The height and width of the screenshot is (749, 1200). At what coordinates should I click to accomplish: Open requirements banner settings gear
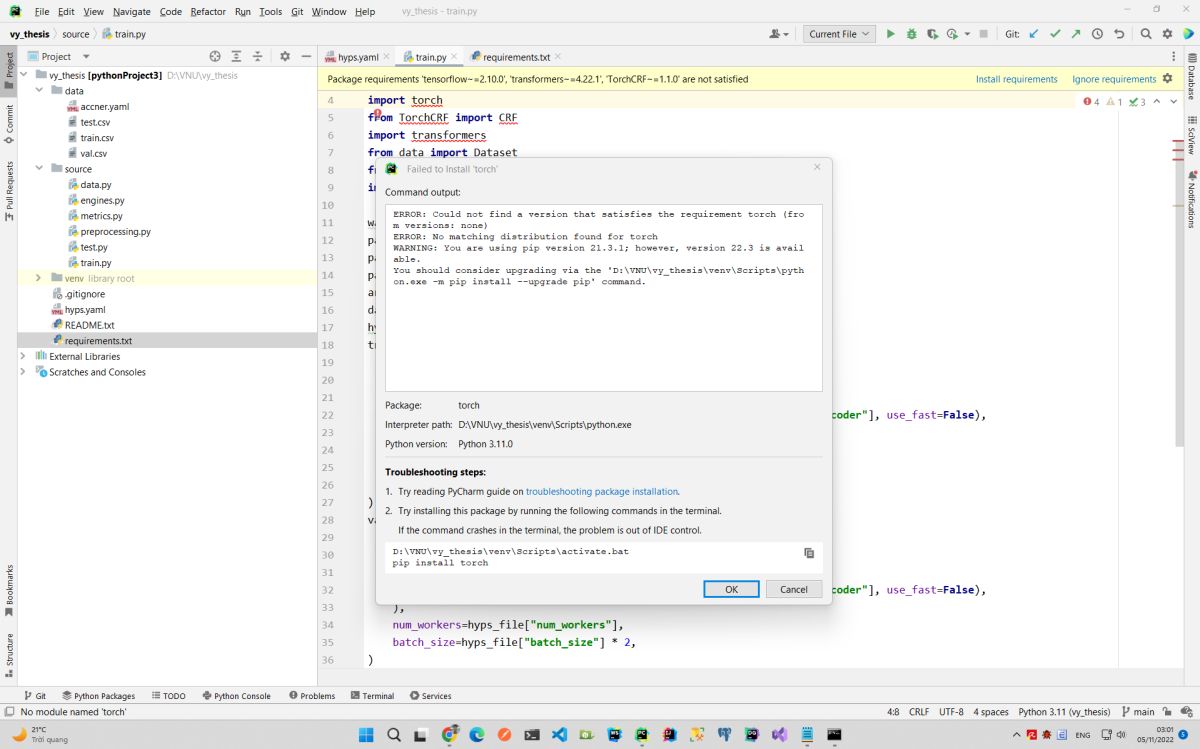coord(1167,79)
